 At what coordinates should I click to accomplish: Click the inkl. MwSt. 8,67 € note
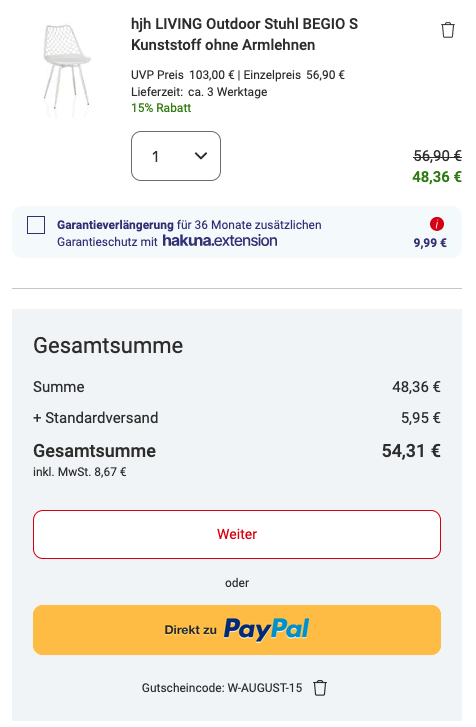[x=80, y=472]
